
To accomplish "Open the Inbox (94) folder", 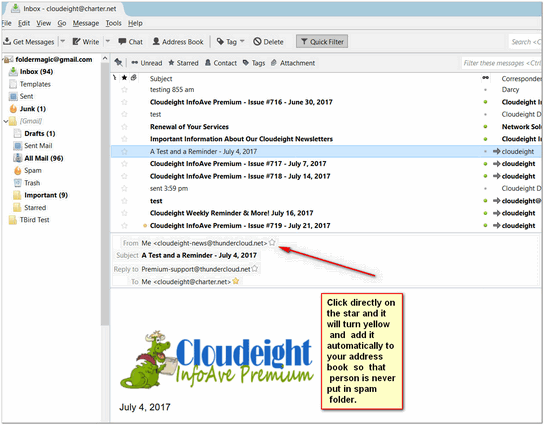I will pyautogui.click(x=36, y=72).
